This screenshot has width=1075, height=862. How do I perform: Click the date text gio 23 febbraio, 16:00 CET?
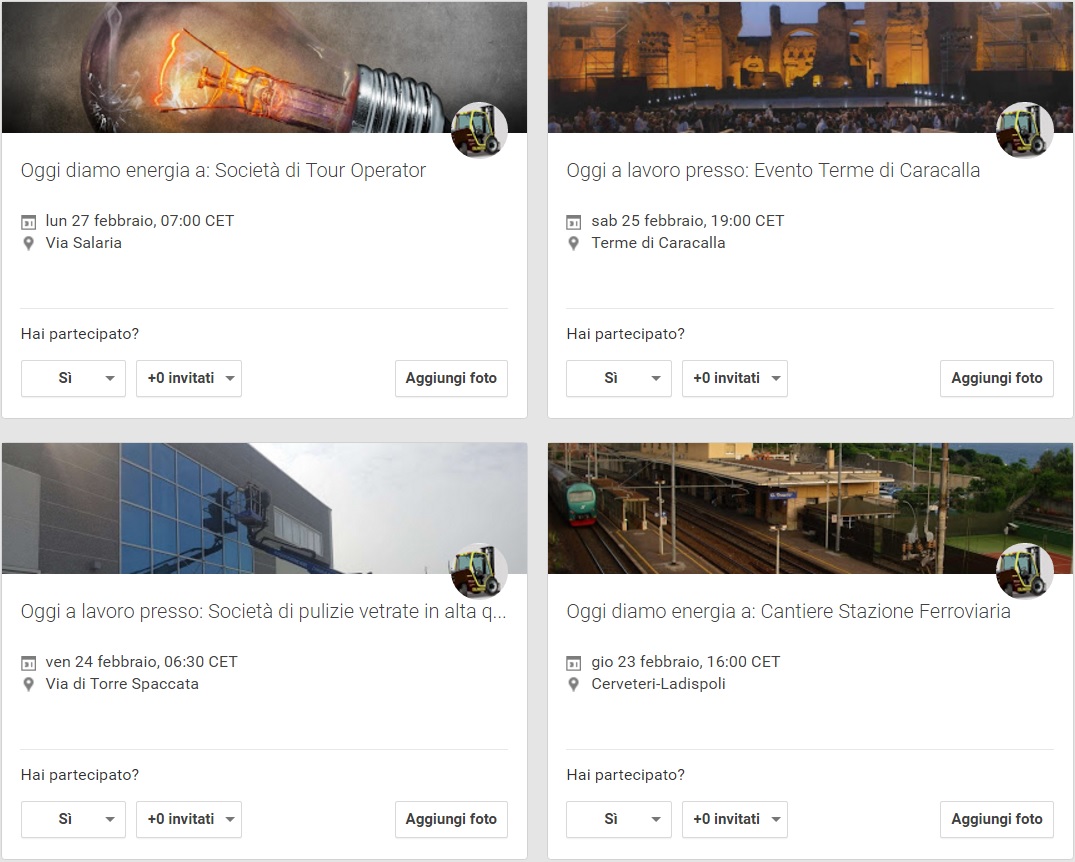686,662
